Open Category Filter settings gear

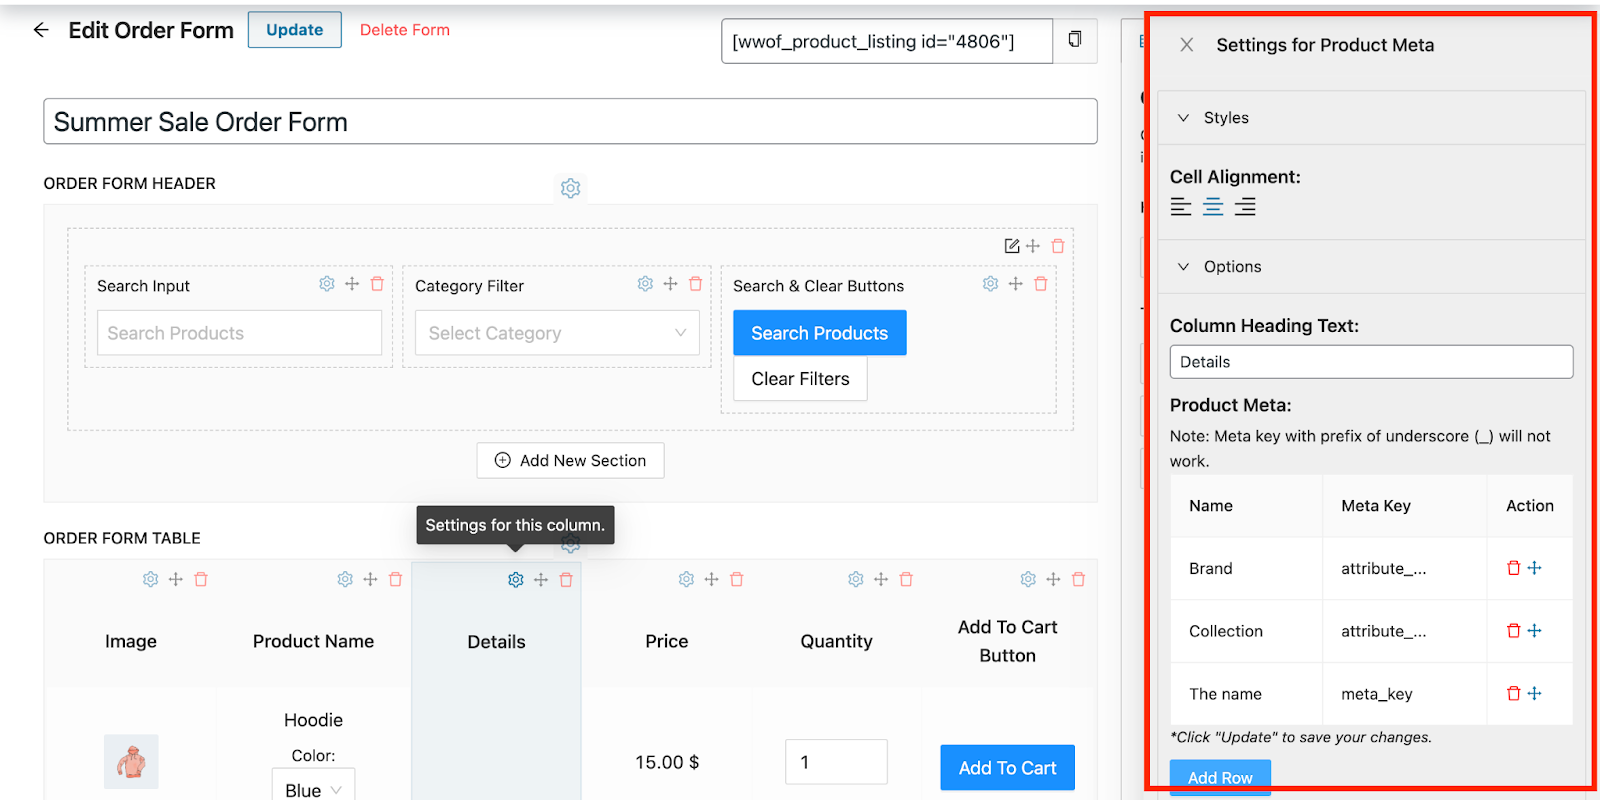click(645, 284)
